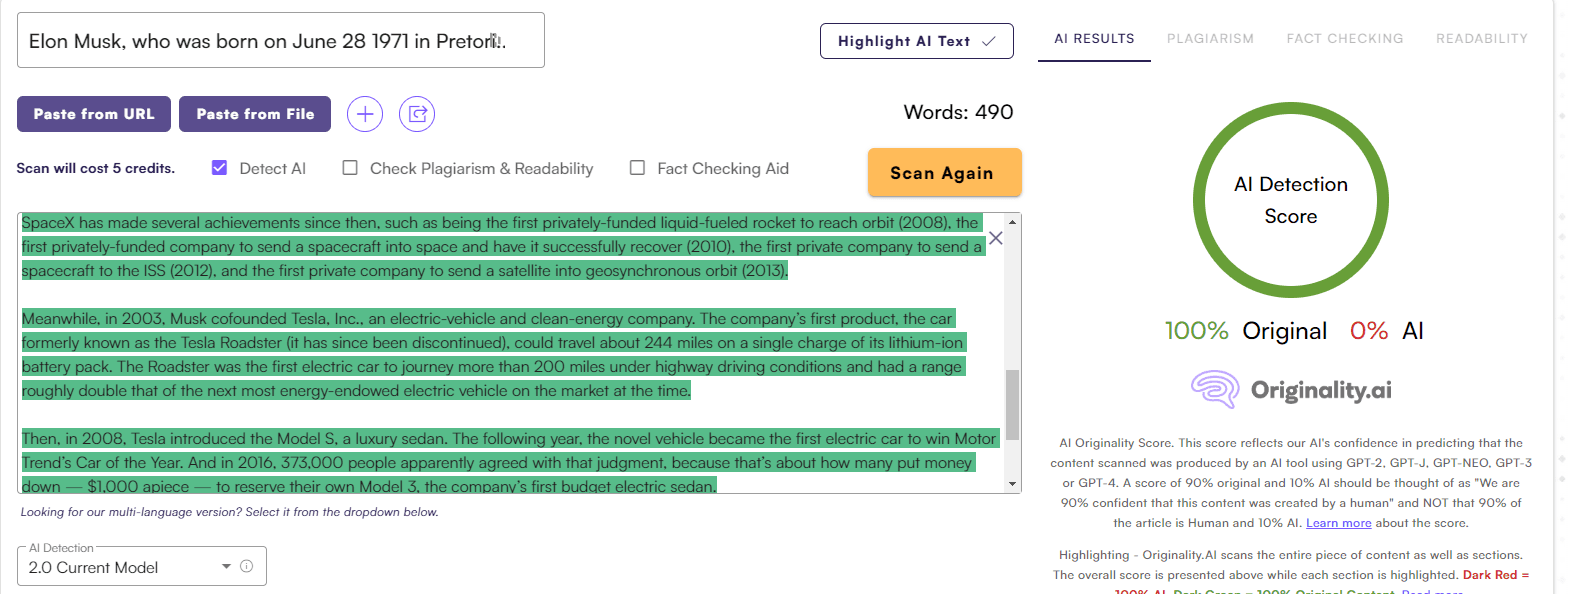The width and height of the screenshot is (1586, 594).
Task: Switch to the Plagiarism tab
Action: pos(1210,39)
